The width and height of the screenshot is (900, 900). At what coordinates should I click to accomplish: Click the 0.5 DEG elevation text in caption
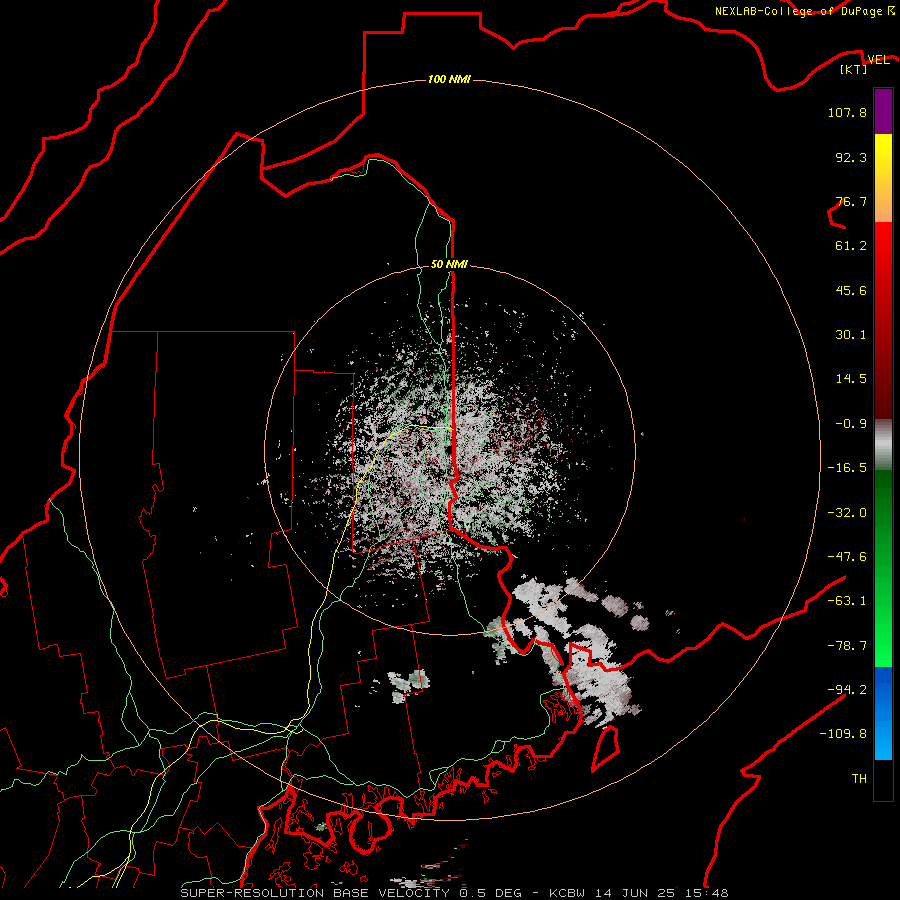490,893
